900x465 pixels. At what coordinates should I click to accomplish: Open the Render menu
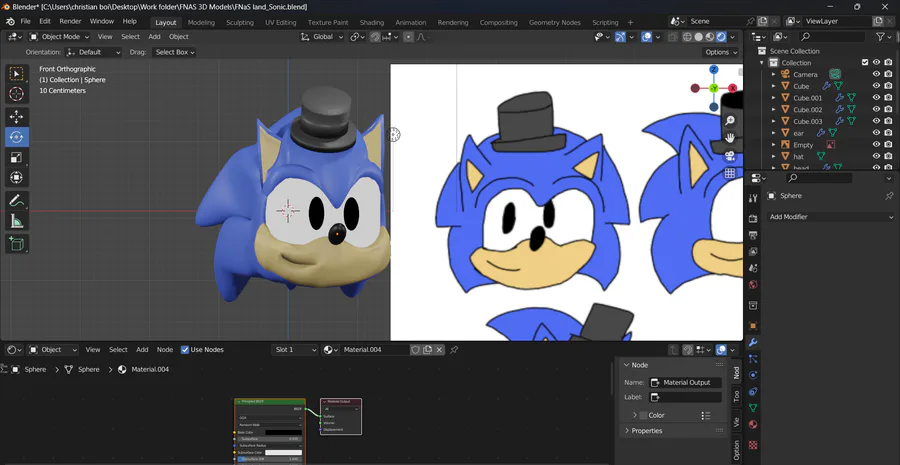pyautogui.click(x=71, y=21)
